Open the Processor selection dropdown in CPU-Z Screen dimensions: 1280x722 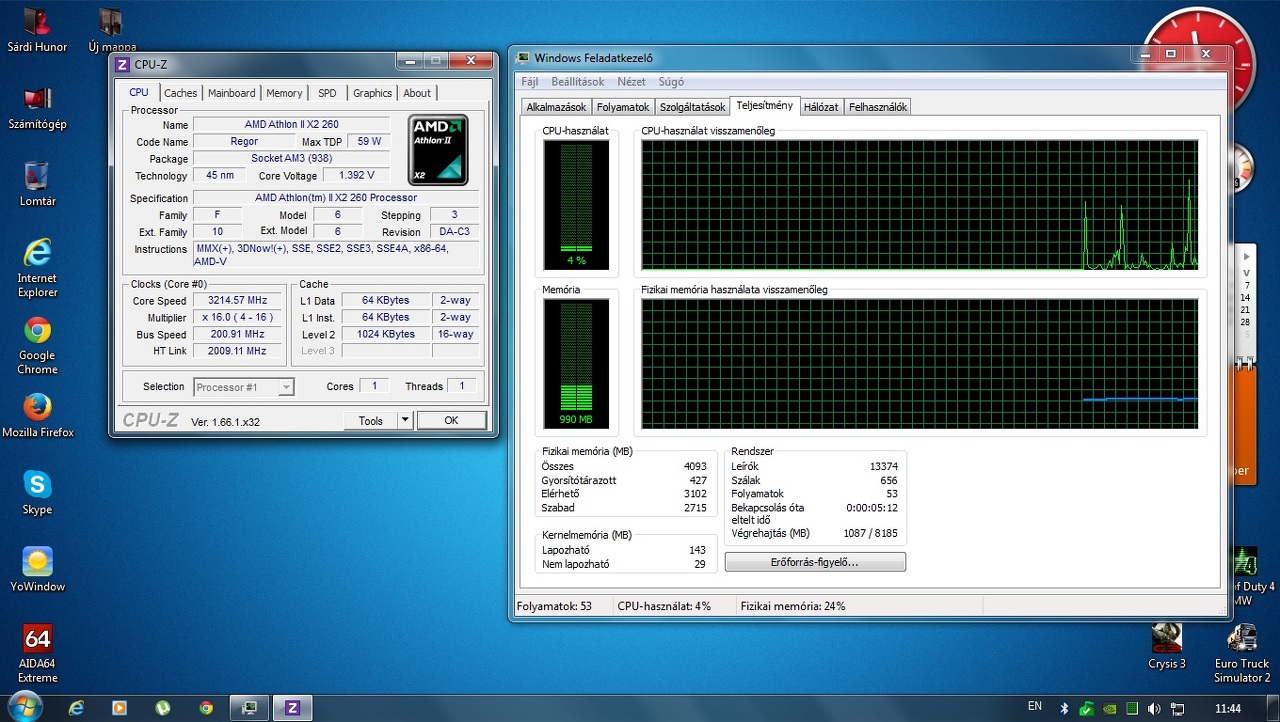point(244,387)
